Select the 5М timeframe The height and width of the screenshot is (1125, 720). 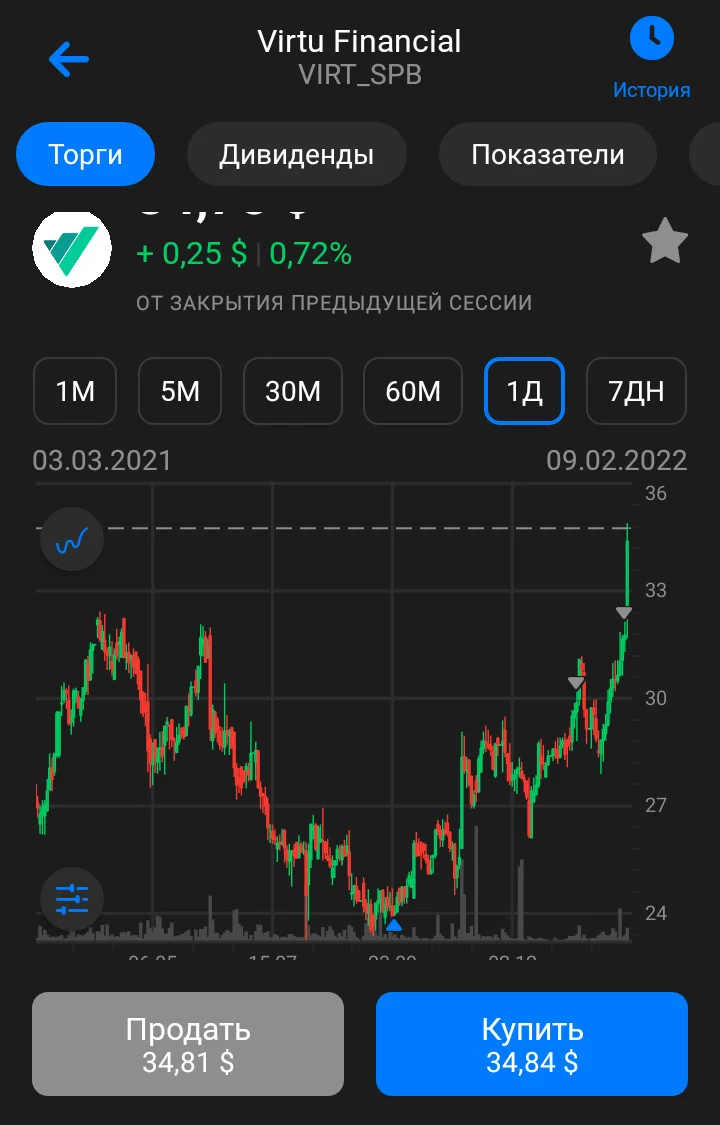tap(180, 391)
